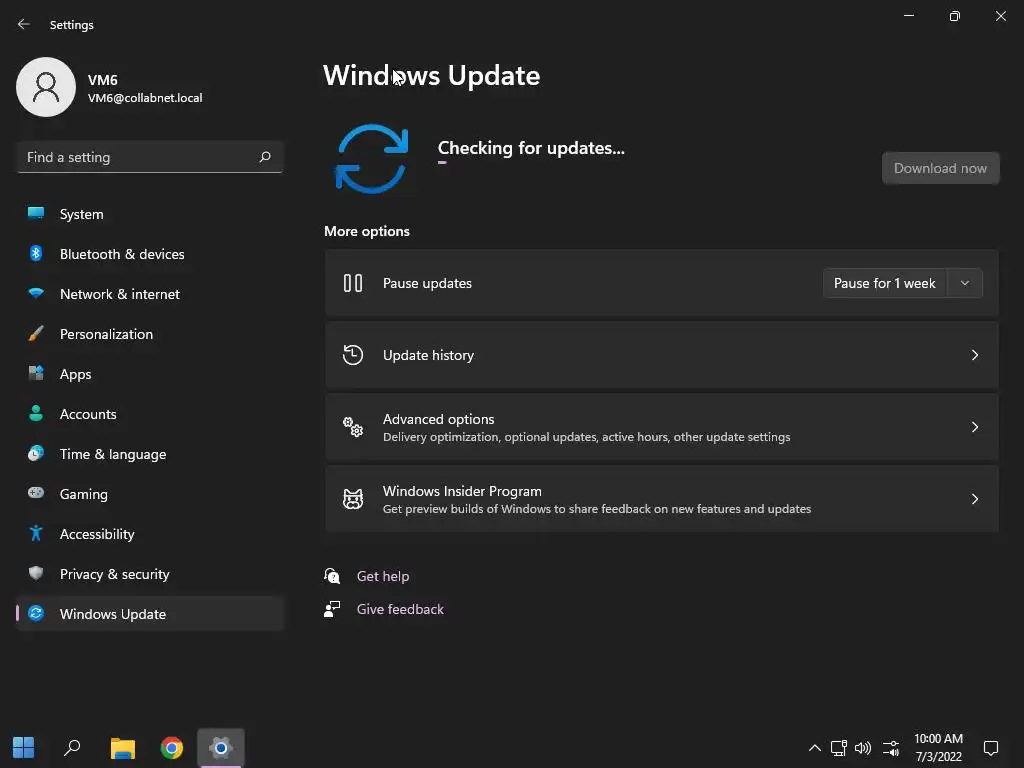
Task: Open the network tray icon
Action: [x=839, y=748]
